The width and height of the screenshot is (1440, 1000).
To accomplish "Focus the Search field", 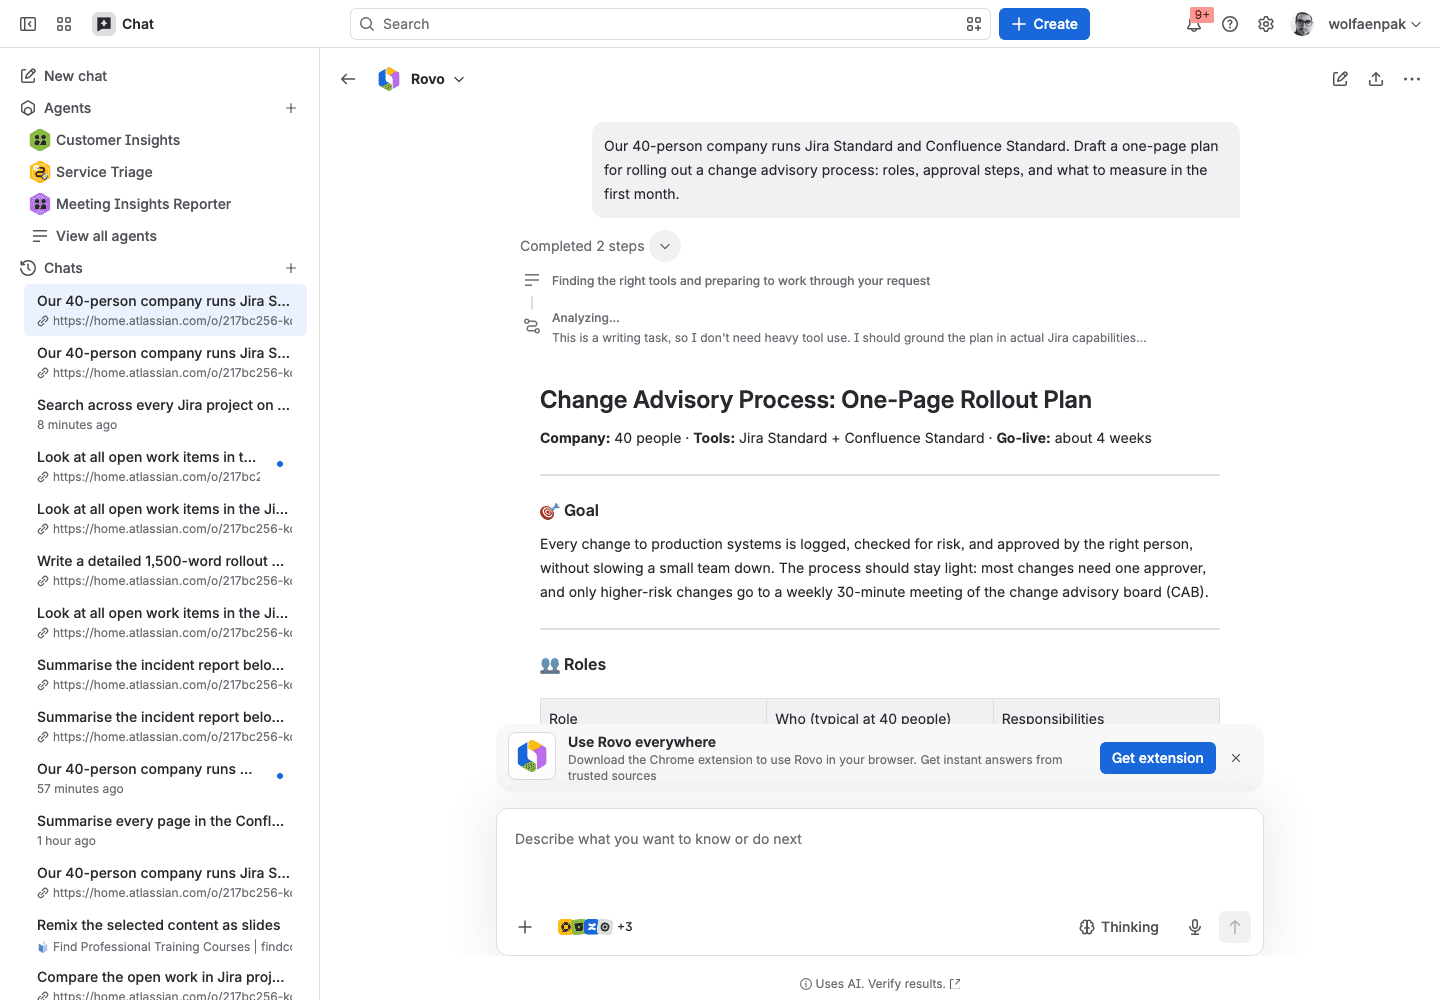I will point(670,24).
